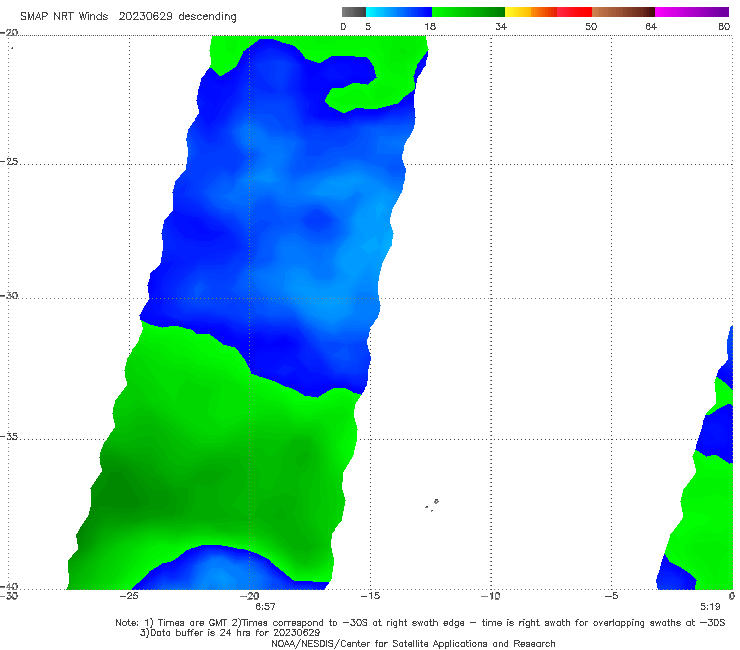Click the longitude label '-10' on bottom axis
This screenshot has width=740, height=650.
tap(491, 596)
